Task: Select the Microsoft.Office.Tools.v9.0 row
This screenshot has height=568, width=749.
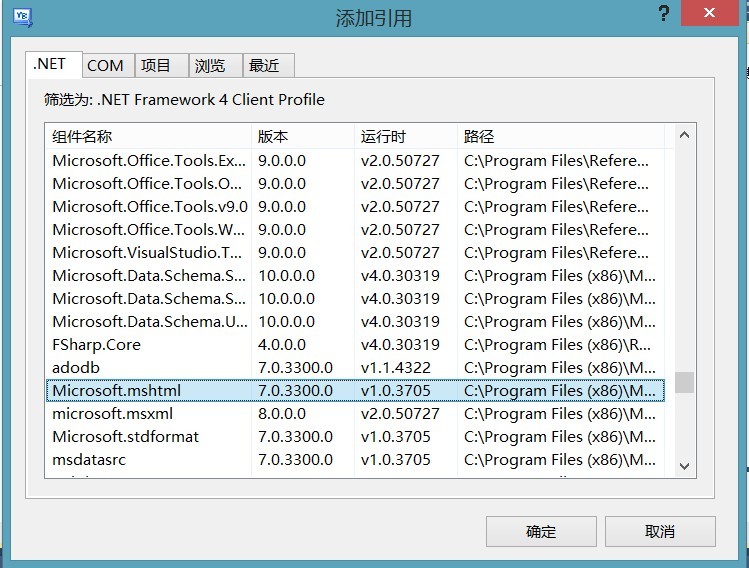Action: click(355, 207)
